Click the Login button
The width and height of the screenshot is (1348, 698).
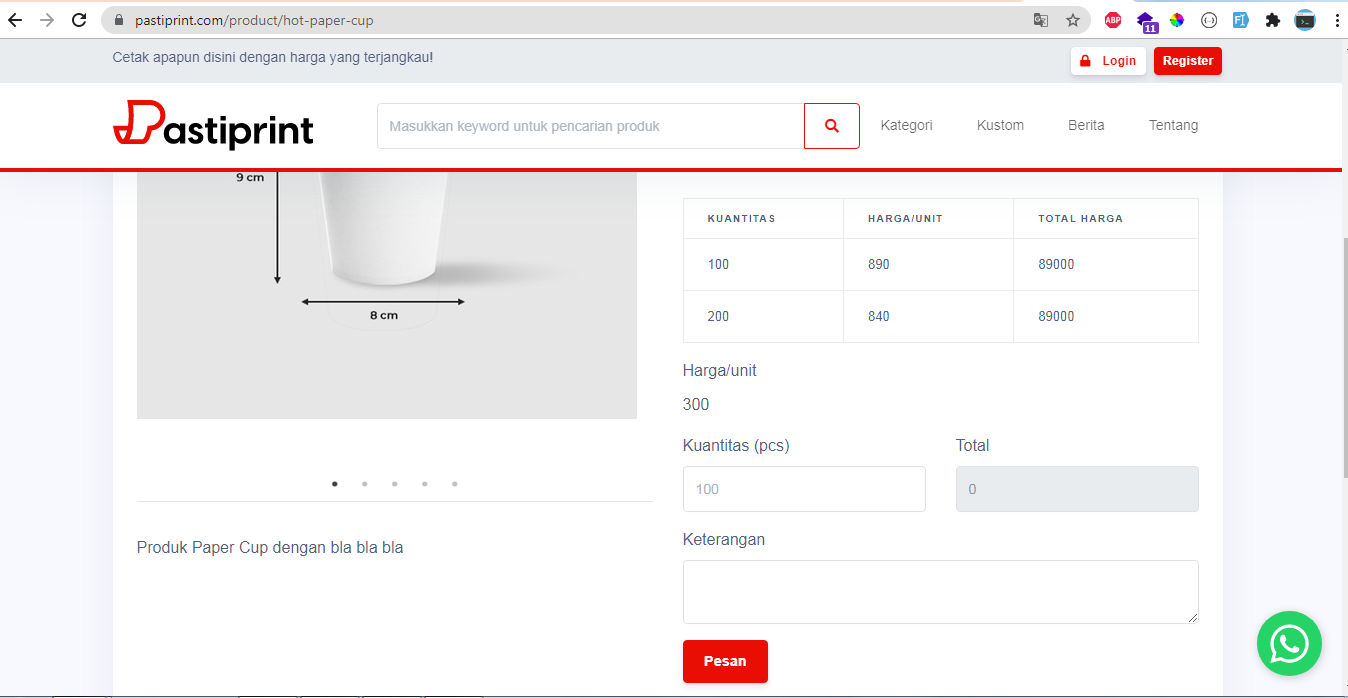pos(1108,61)
